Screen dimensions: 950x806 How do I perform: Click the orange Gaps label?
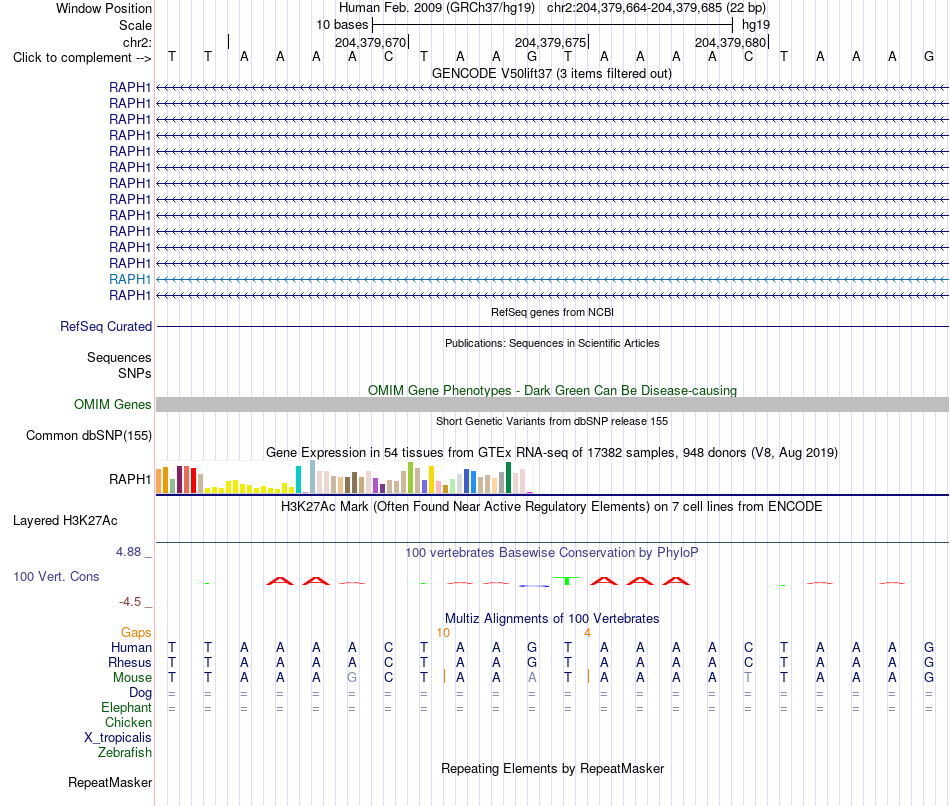click(136, 632)
